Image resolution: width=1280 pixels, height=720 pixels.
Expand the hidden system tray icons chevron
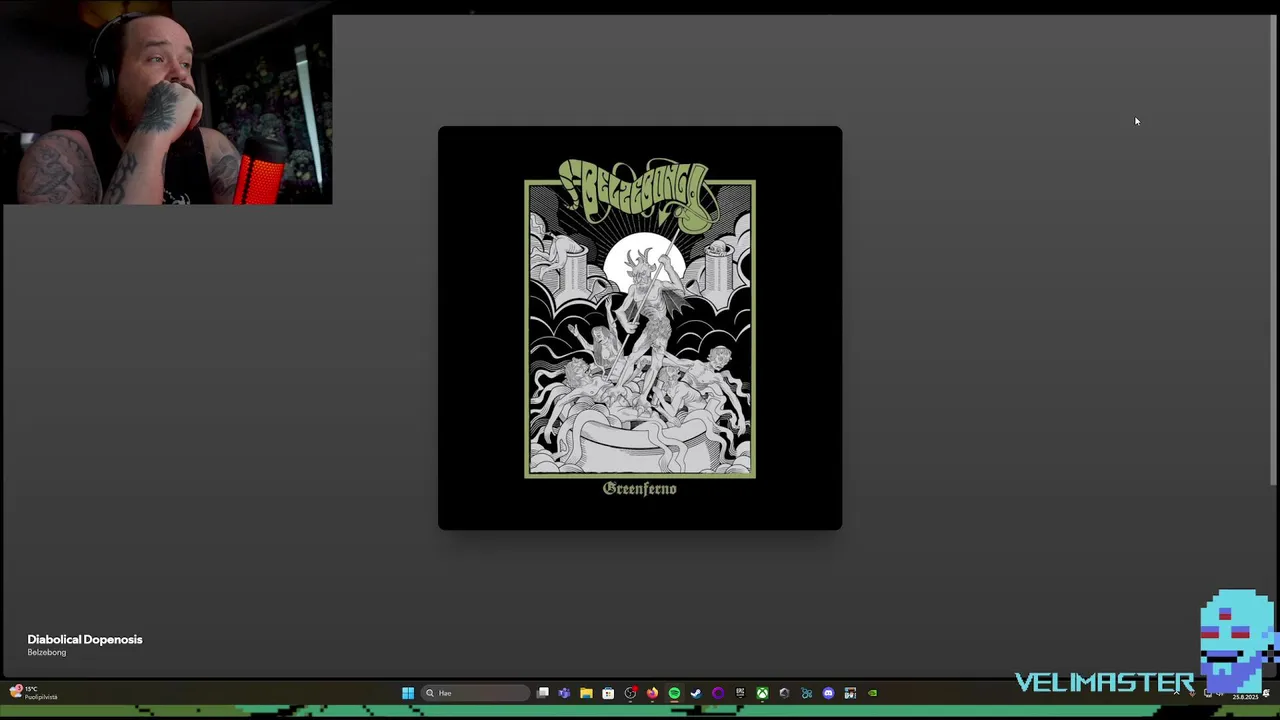point(1176,693)
